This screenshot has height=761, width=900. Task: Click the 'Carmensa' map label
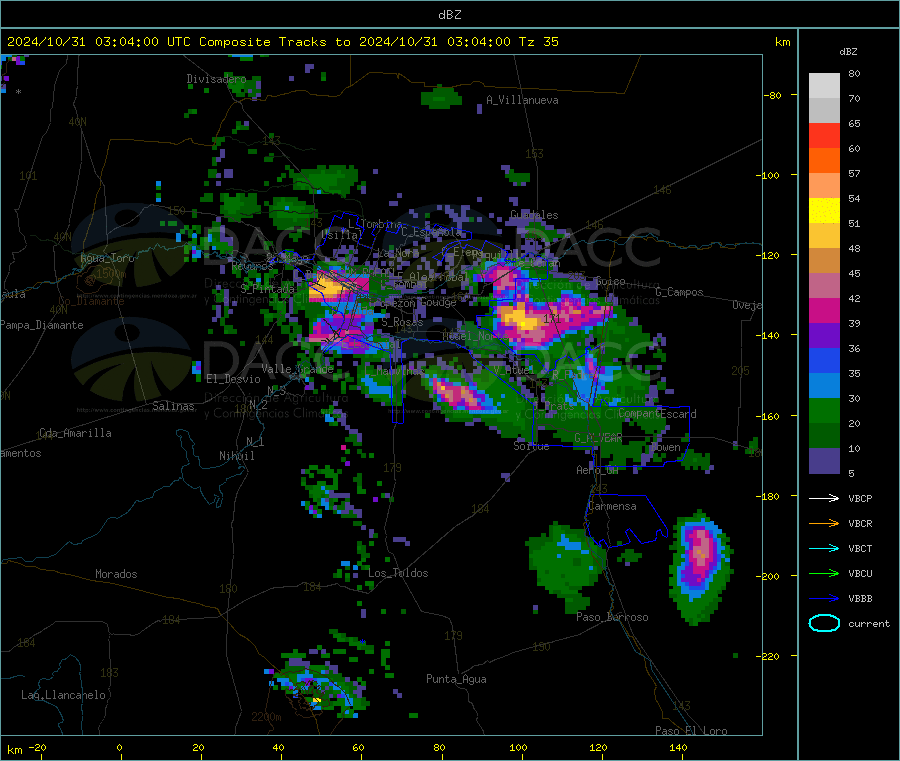(x=612, y=506)
